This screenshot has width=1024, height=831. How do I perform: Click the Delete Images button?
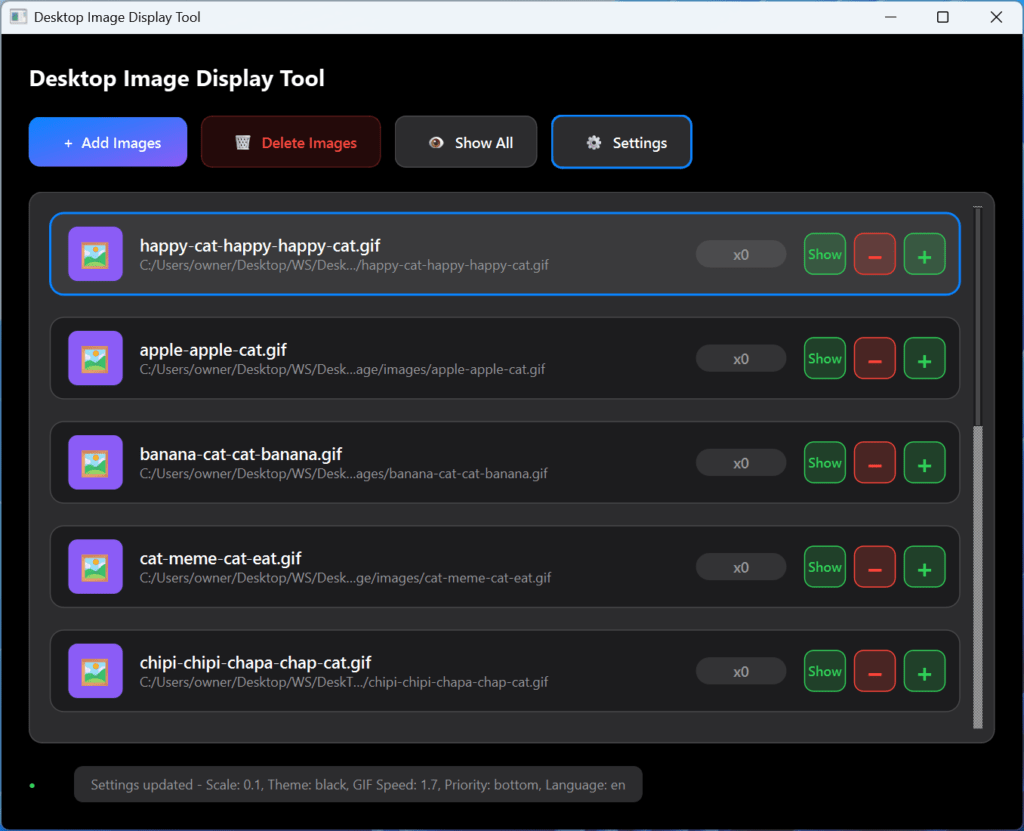[x=291, y=142]
